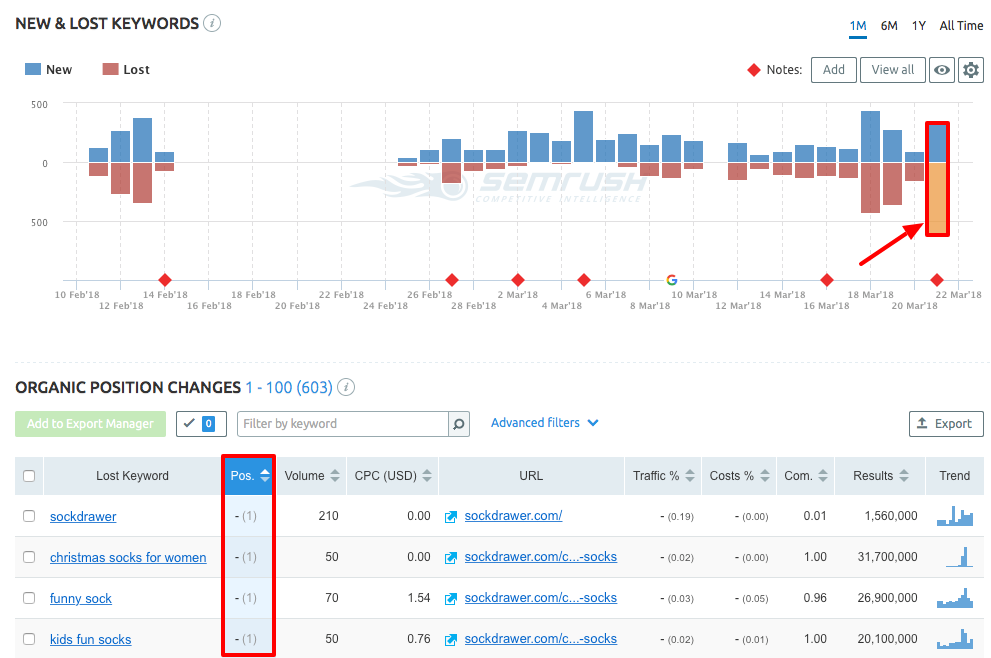Click the 26,900,000 results value
991x658 pixels.
coord(887,598)
